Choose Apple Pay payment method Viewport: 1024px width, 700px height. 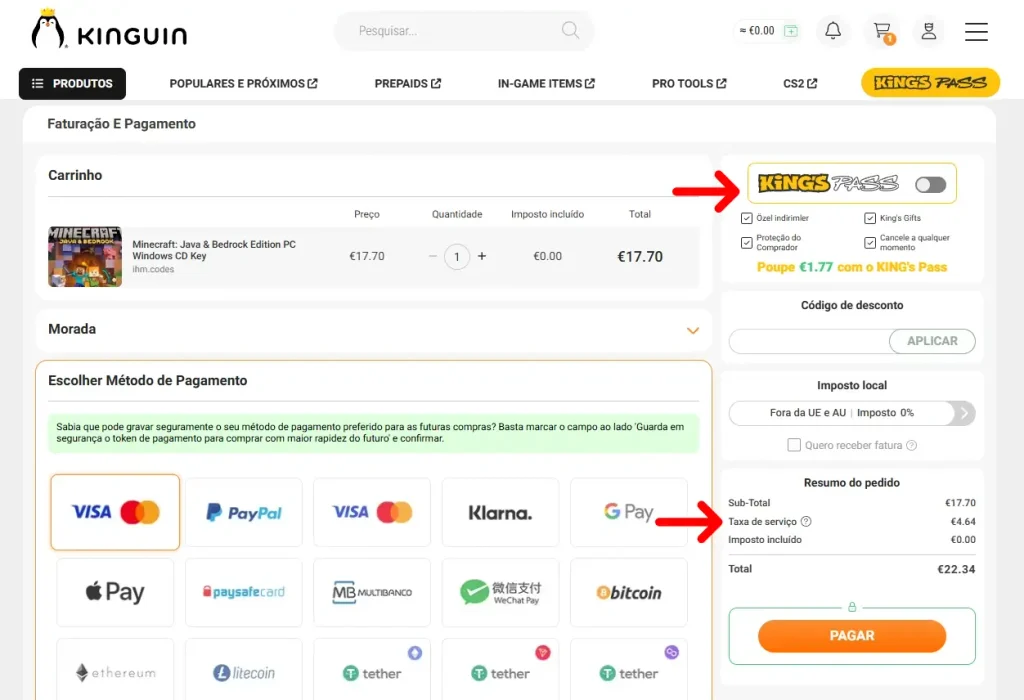pos(115,592)
